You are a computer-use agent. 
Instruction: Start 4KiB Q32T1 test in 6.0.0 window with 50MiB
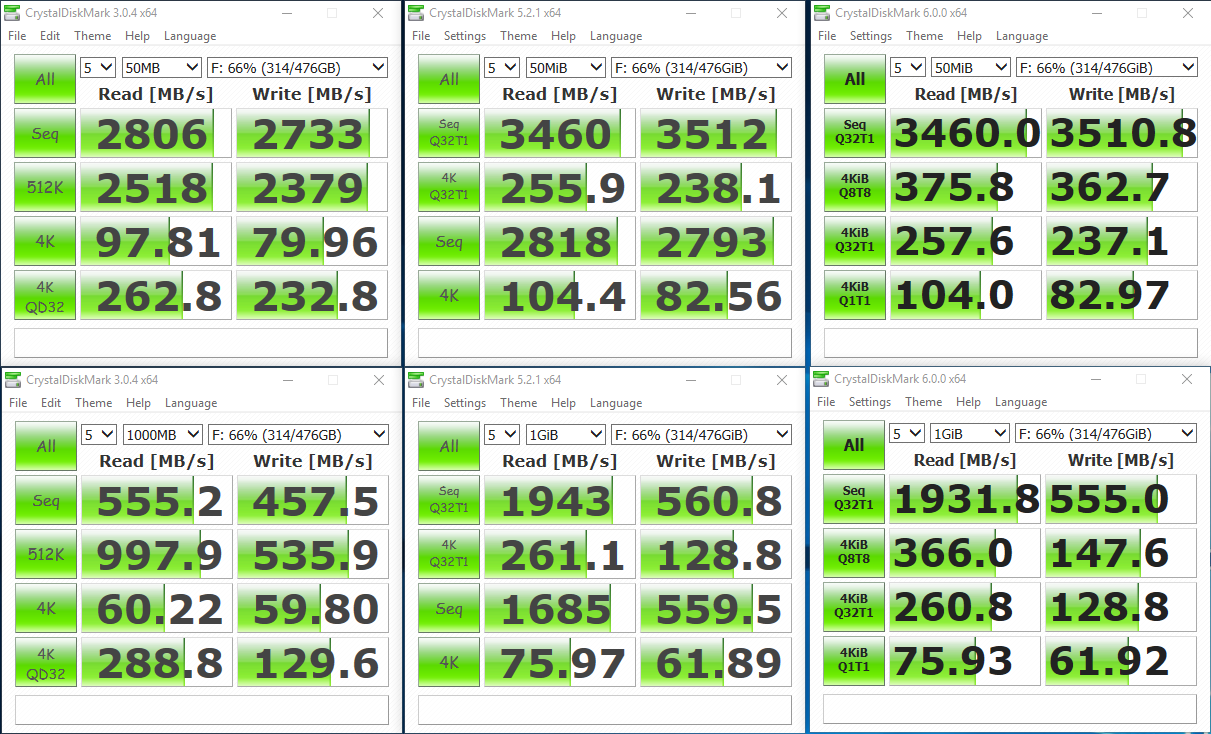854,241
